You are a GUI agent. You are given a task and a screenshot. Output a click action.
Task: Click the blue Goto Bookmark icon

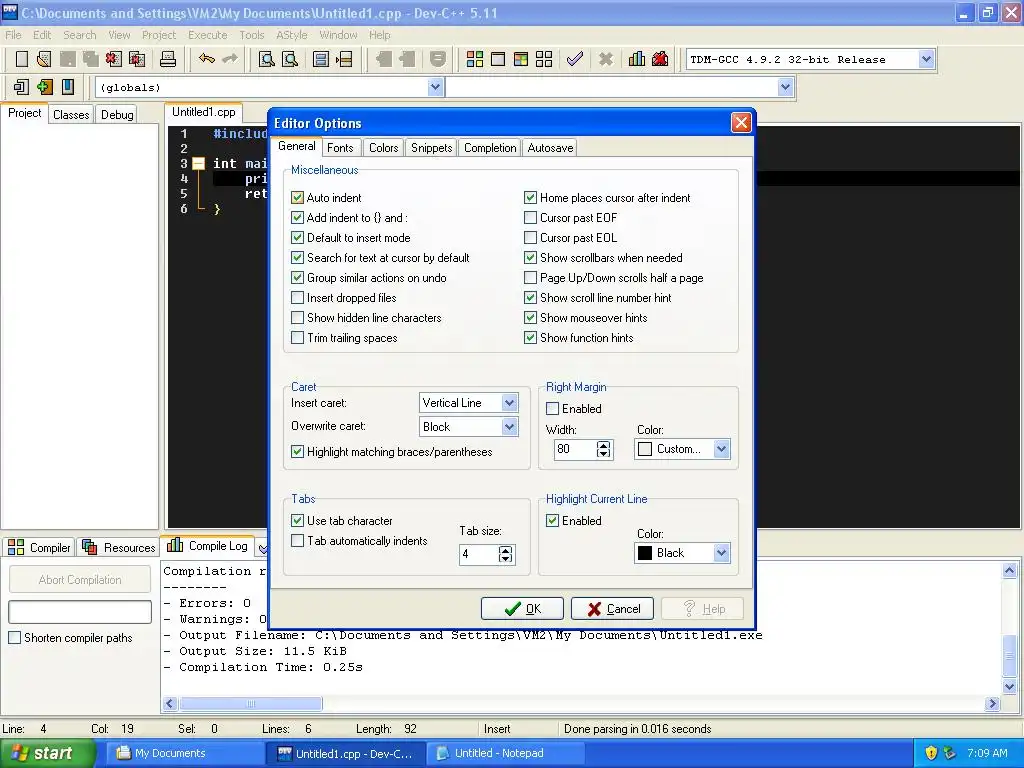tap(67, 87)
